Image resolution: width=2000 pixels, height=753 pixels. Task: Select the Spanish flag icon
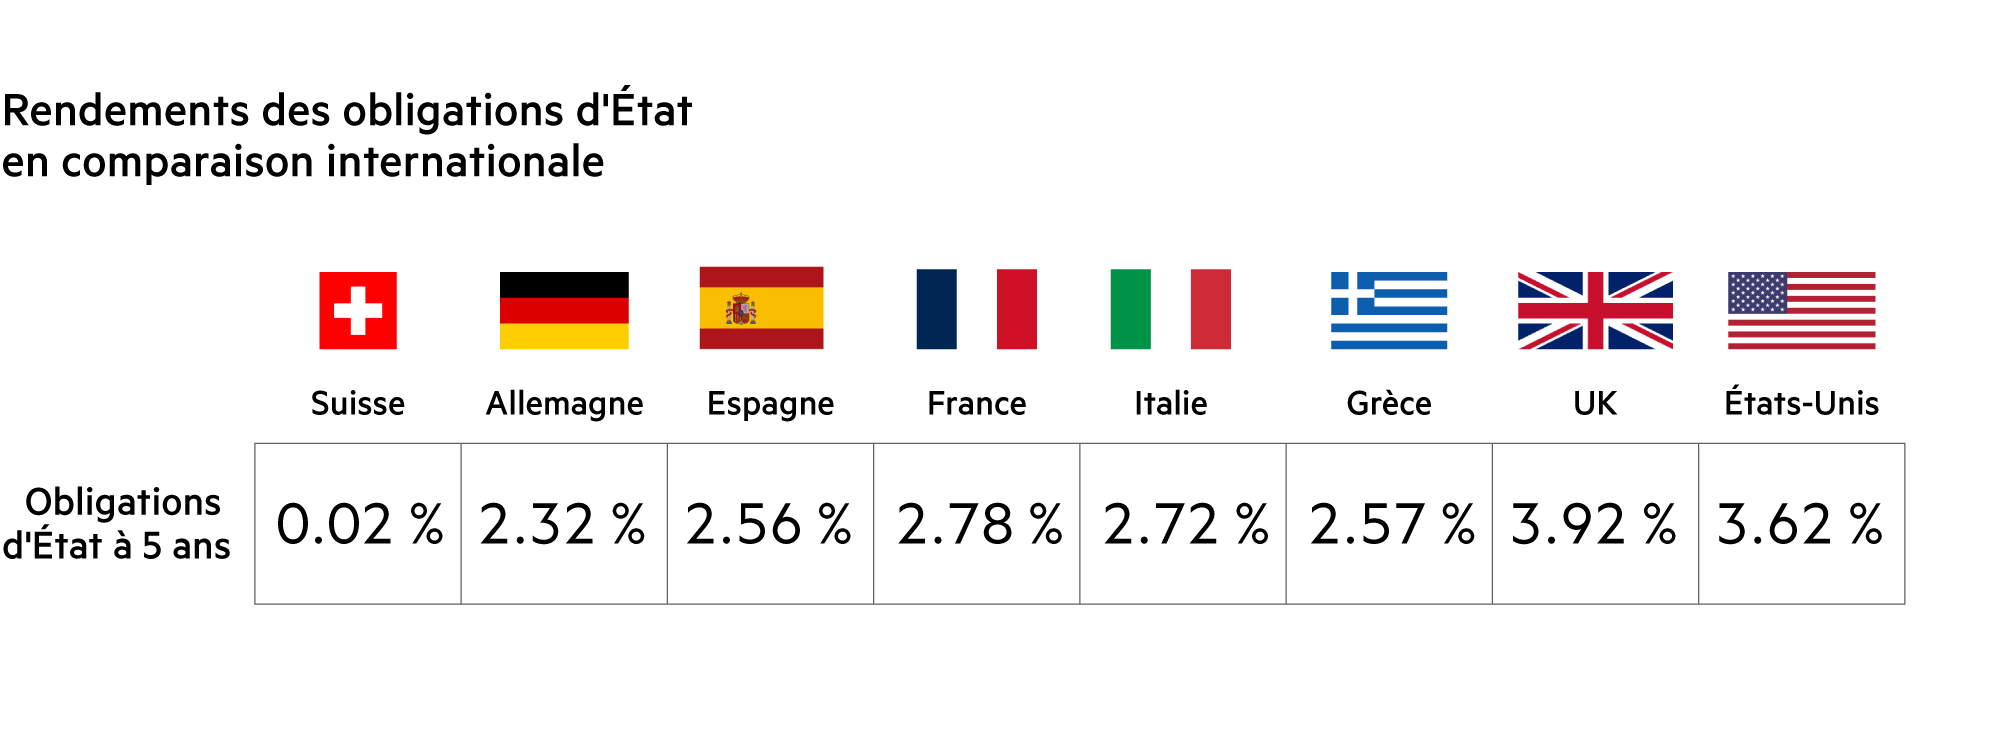(x=761, y=308)
